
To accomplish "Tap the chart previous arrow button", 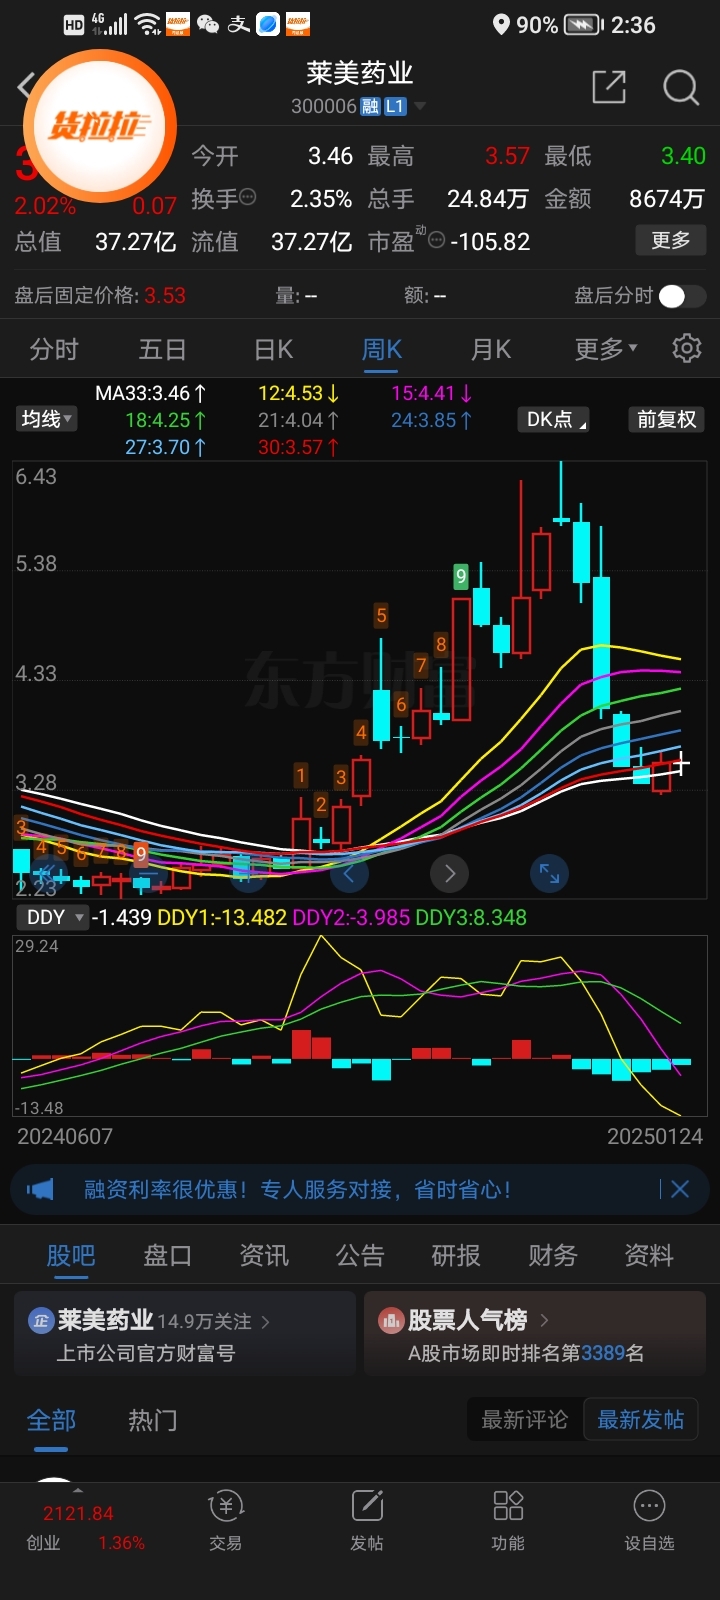I will [x=349, y=873].
